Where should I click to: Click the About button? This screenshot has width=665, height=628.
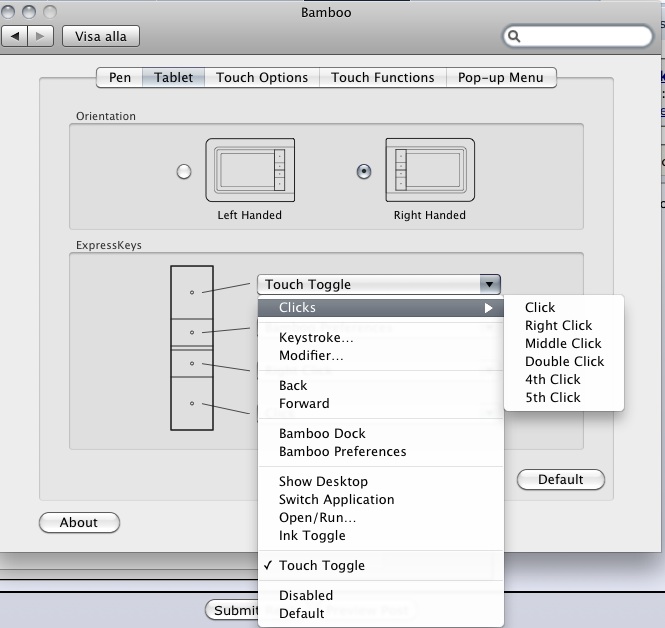point(79,522)
